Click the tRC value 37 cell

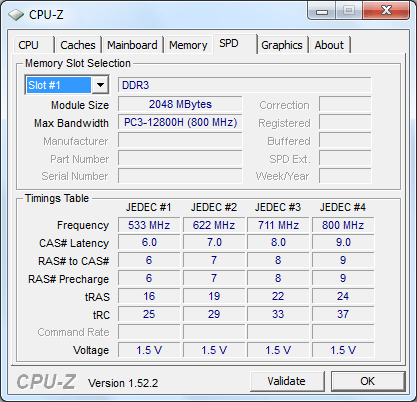tap(343, 314)
